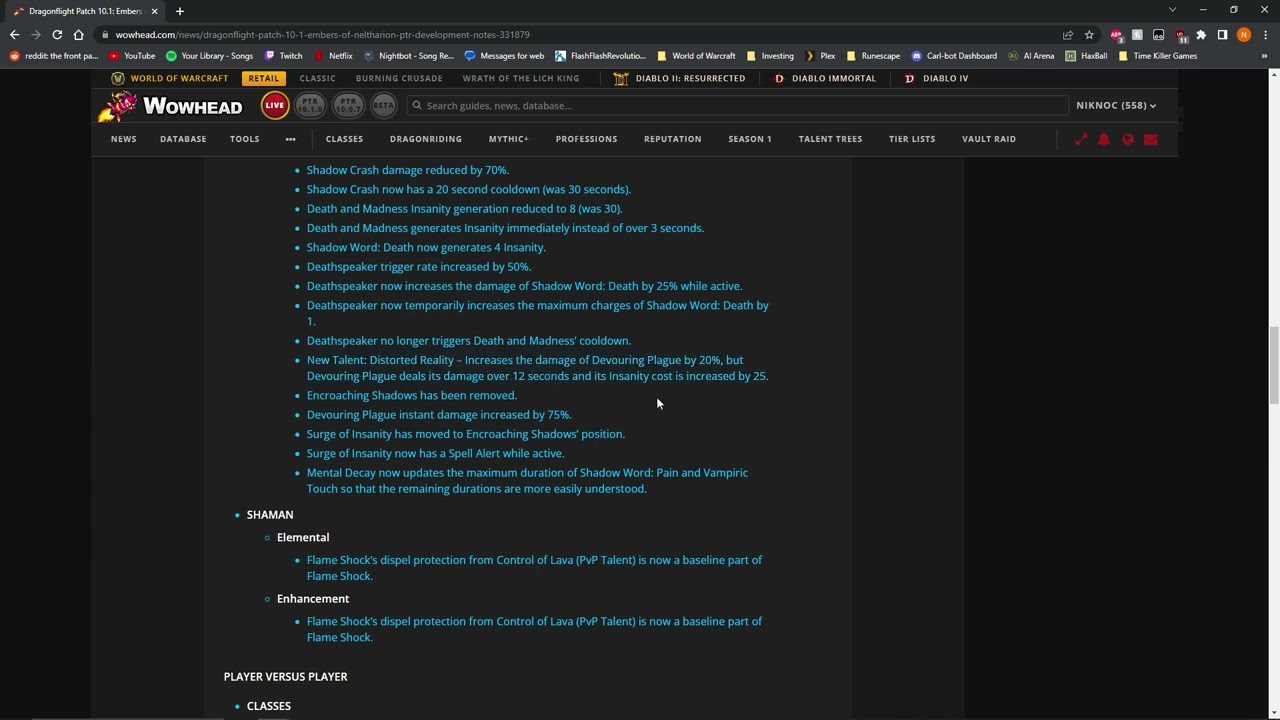Open the NEWS menu
The width and height of the screenshot is (1280, 720).
[124, 139]
